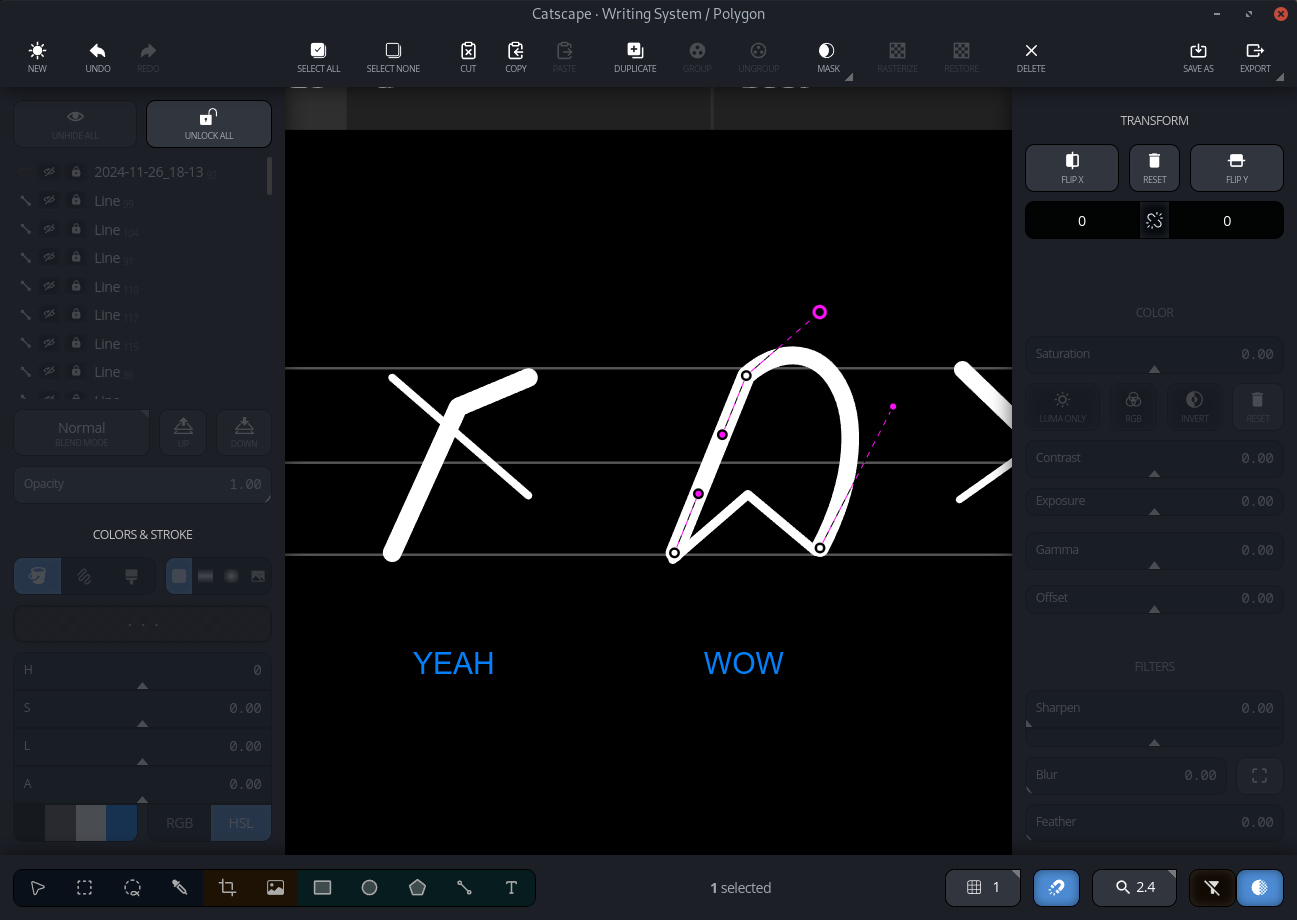Click the Saturation slider in Color panel
The width and height of the screenshot is (1297, 920).
point(1154,354)
